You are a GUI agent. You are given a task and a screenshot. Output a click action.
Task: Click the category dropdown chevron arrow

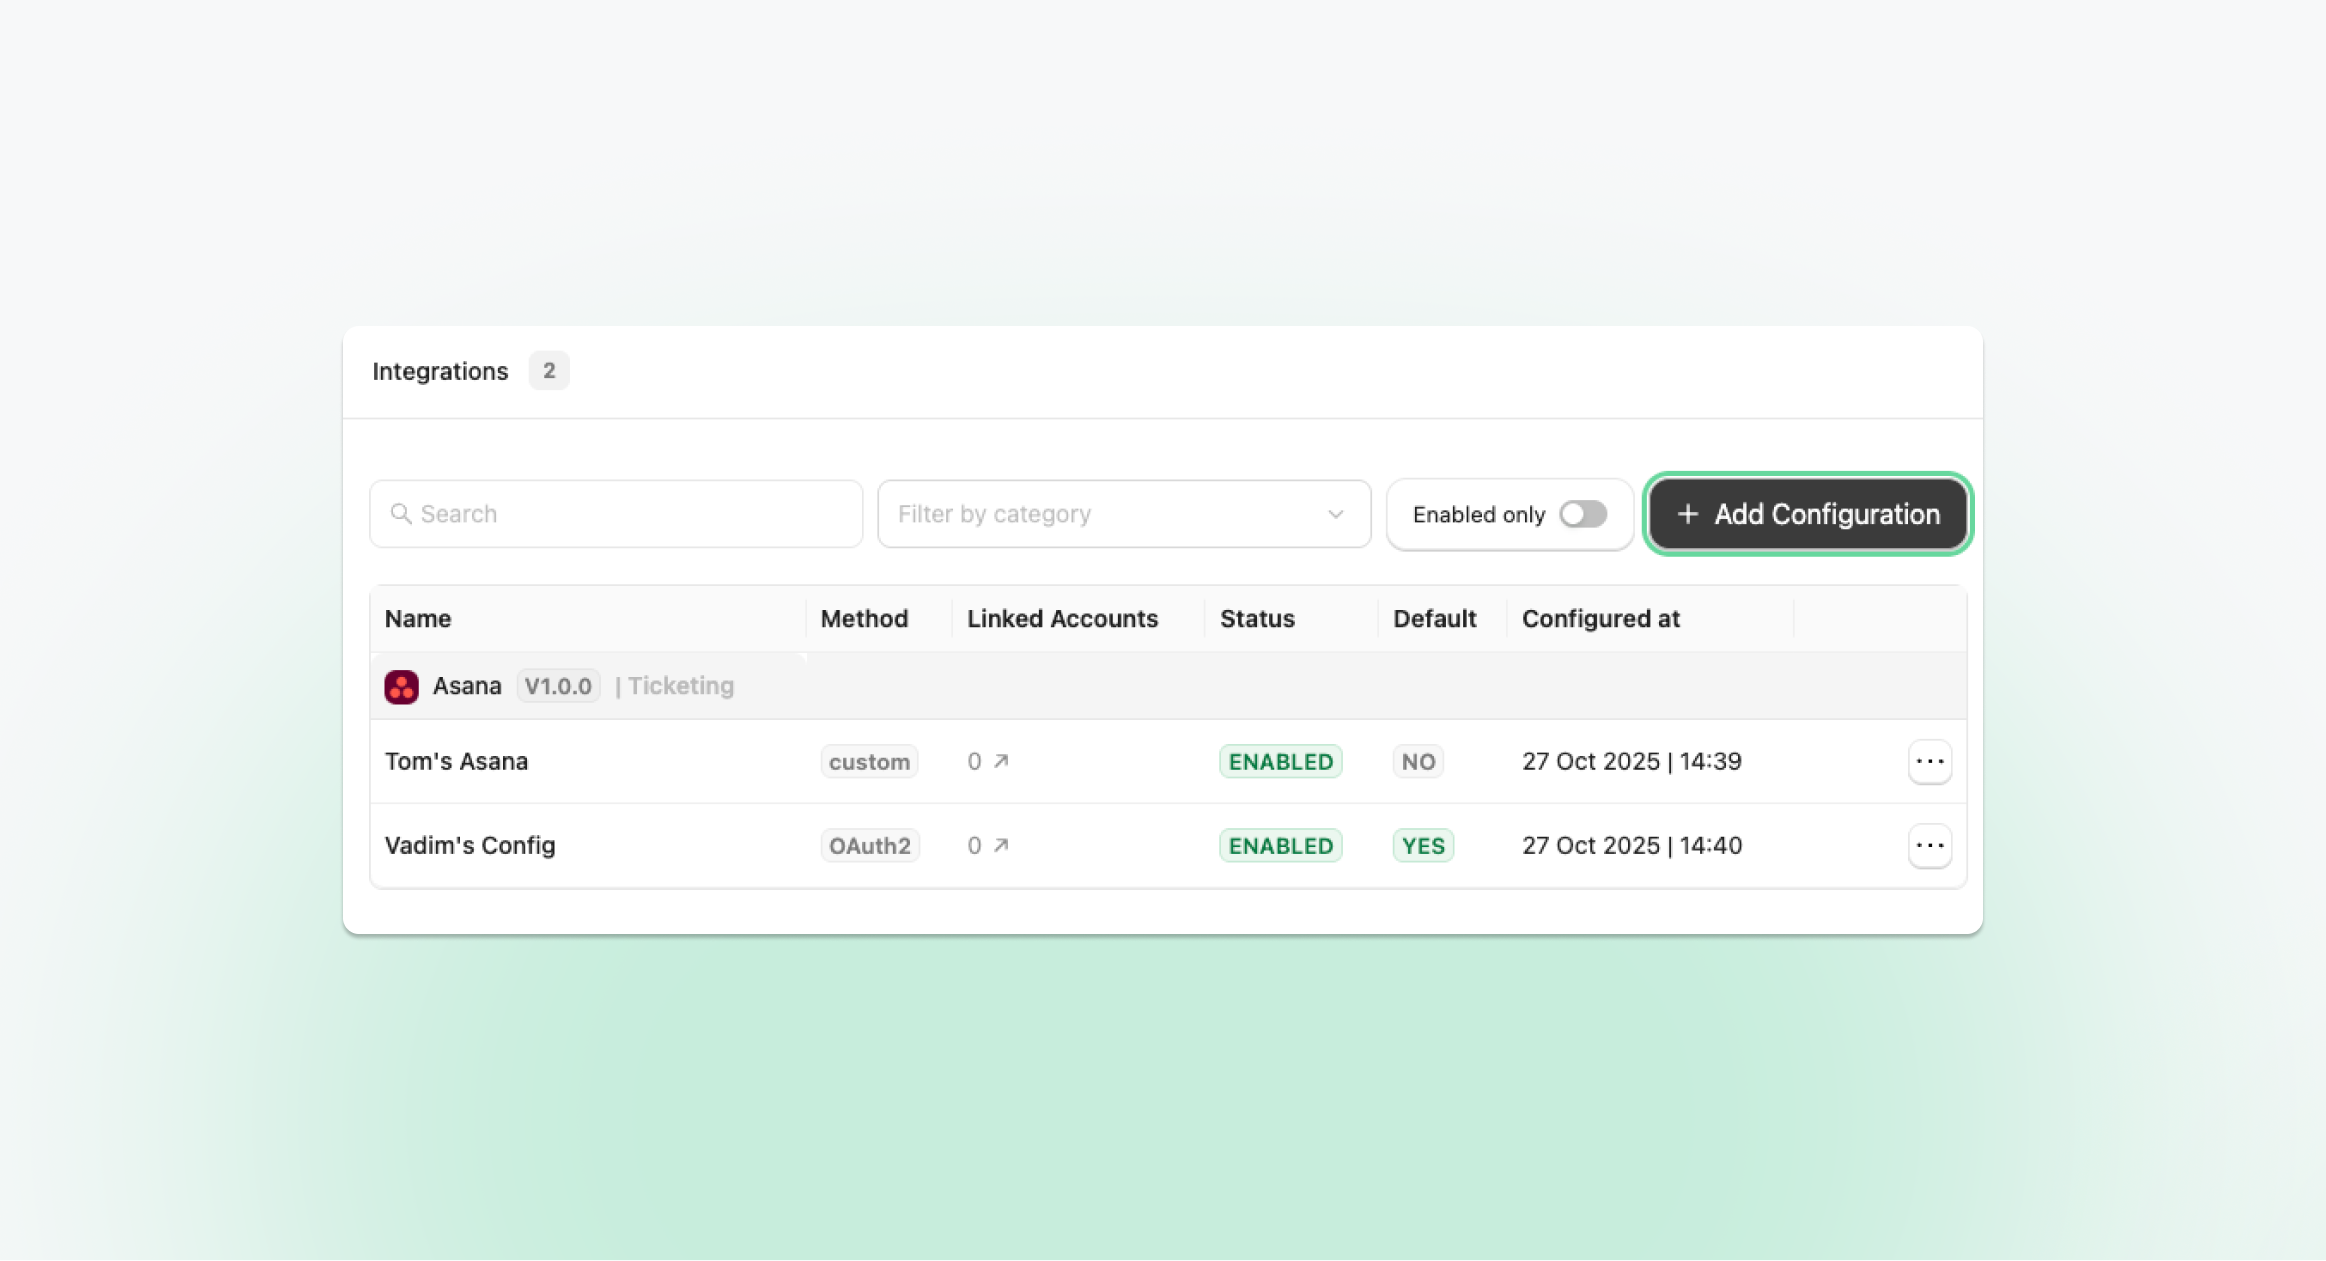(1335, 514)
